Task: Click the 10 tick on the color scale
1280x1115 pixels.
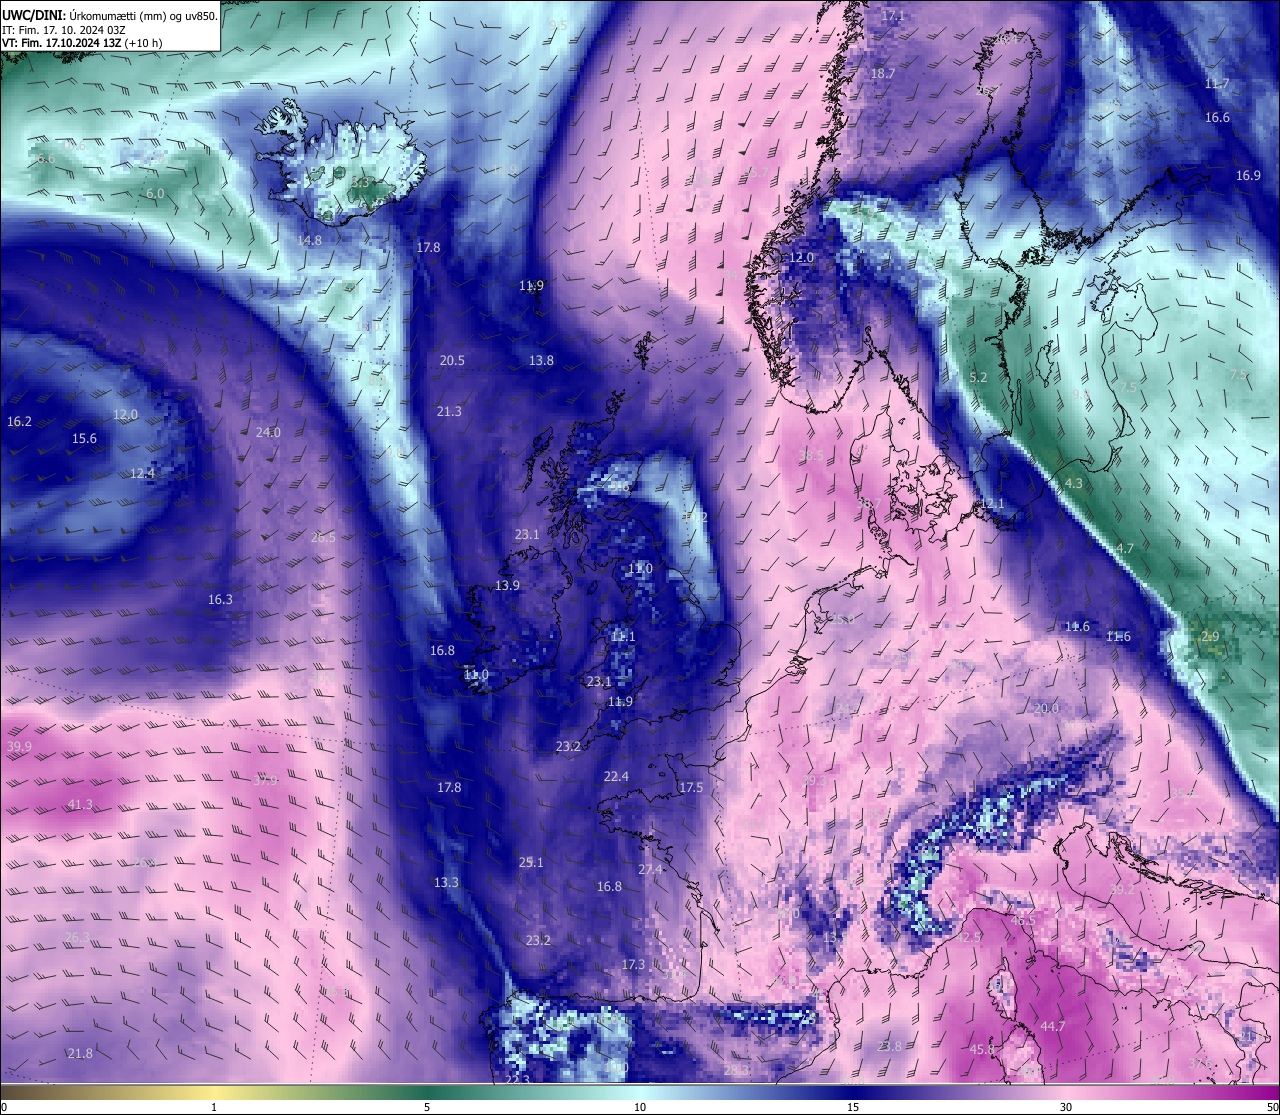Action: pyautogui.click(x=640, y=1107)
